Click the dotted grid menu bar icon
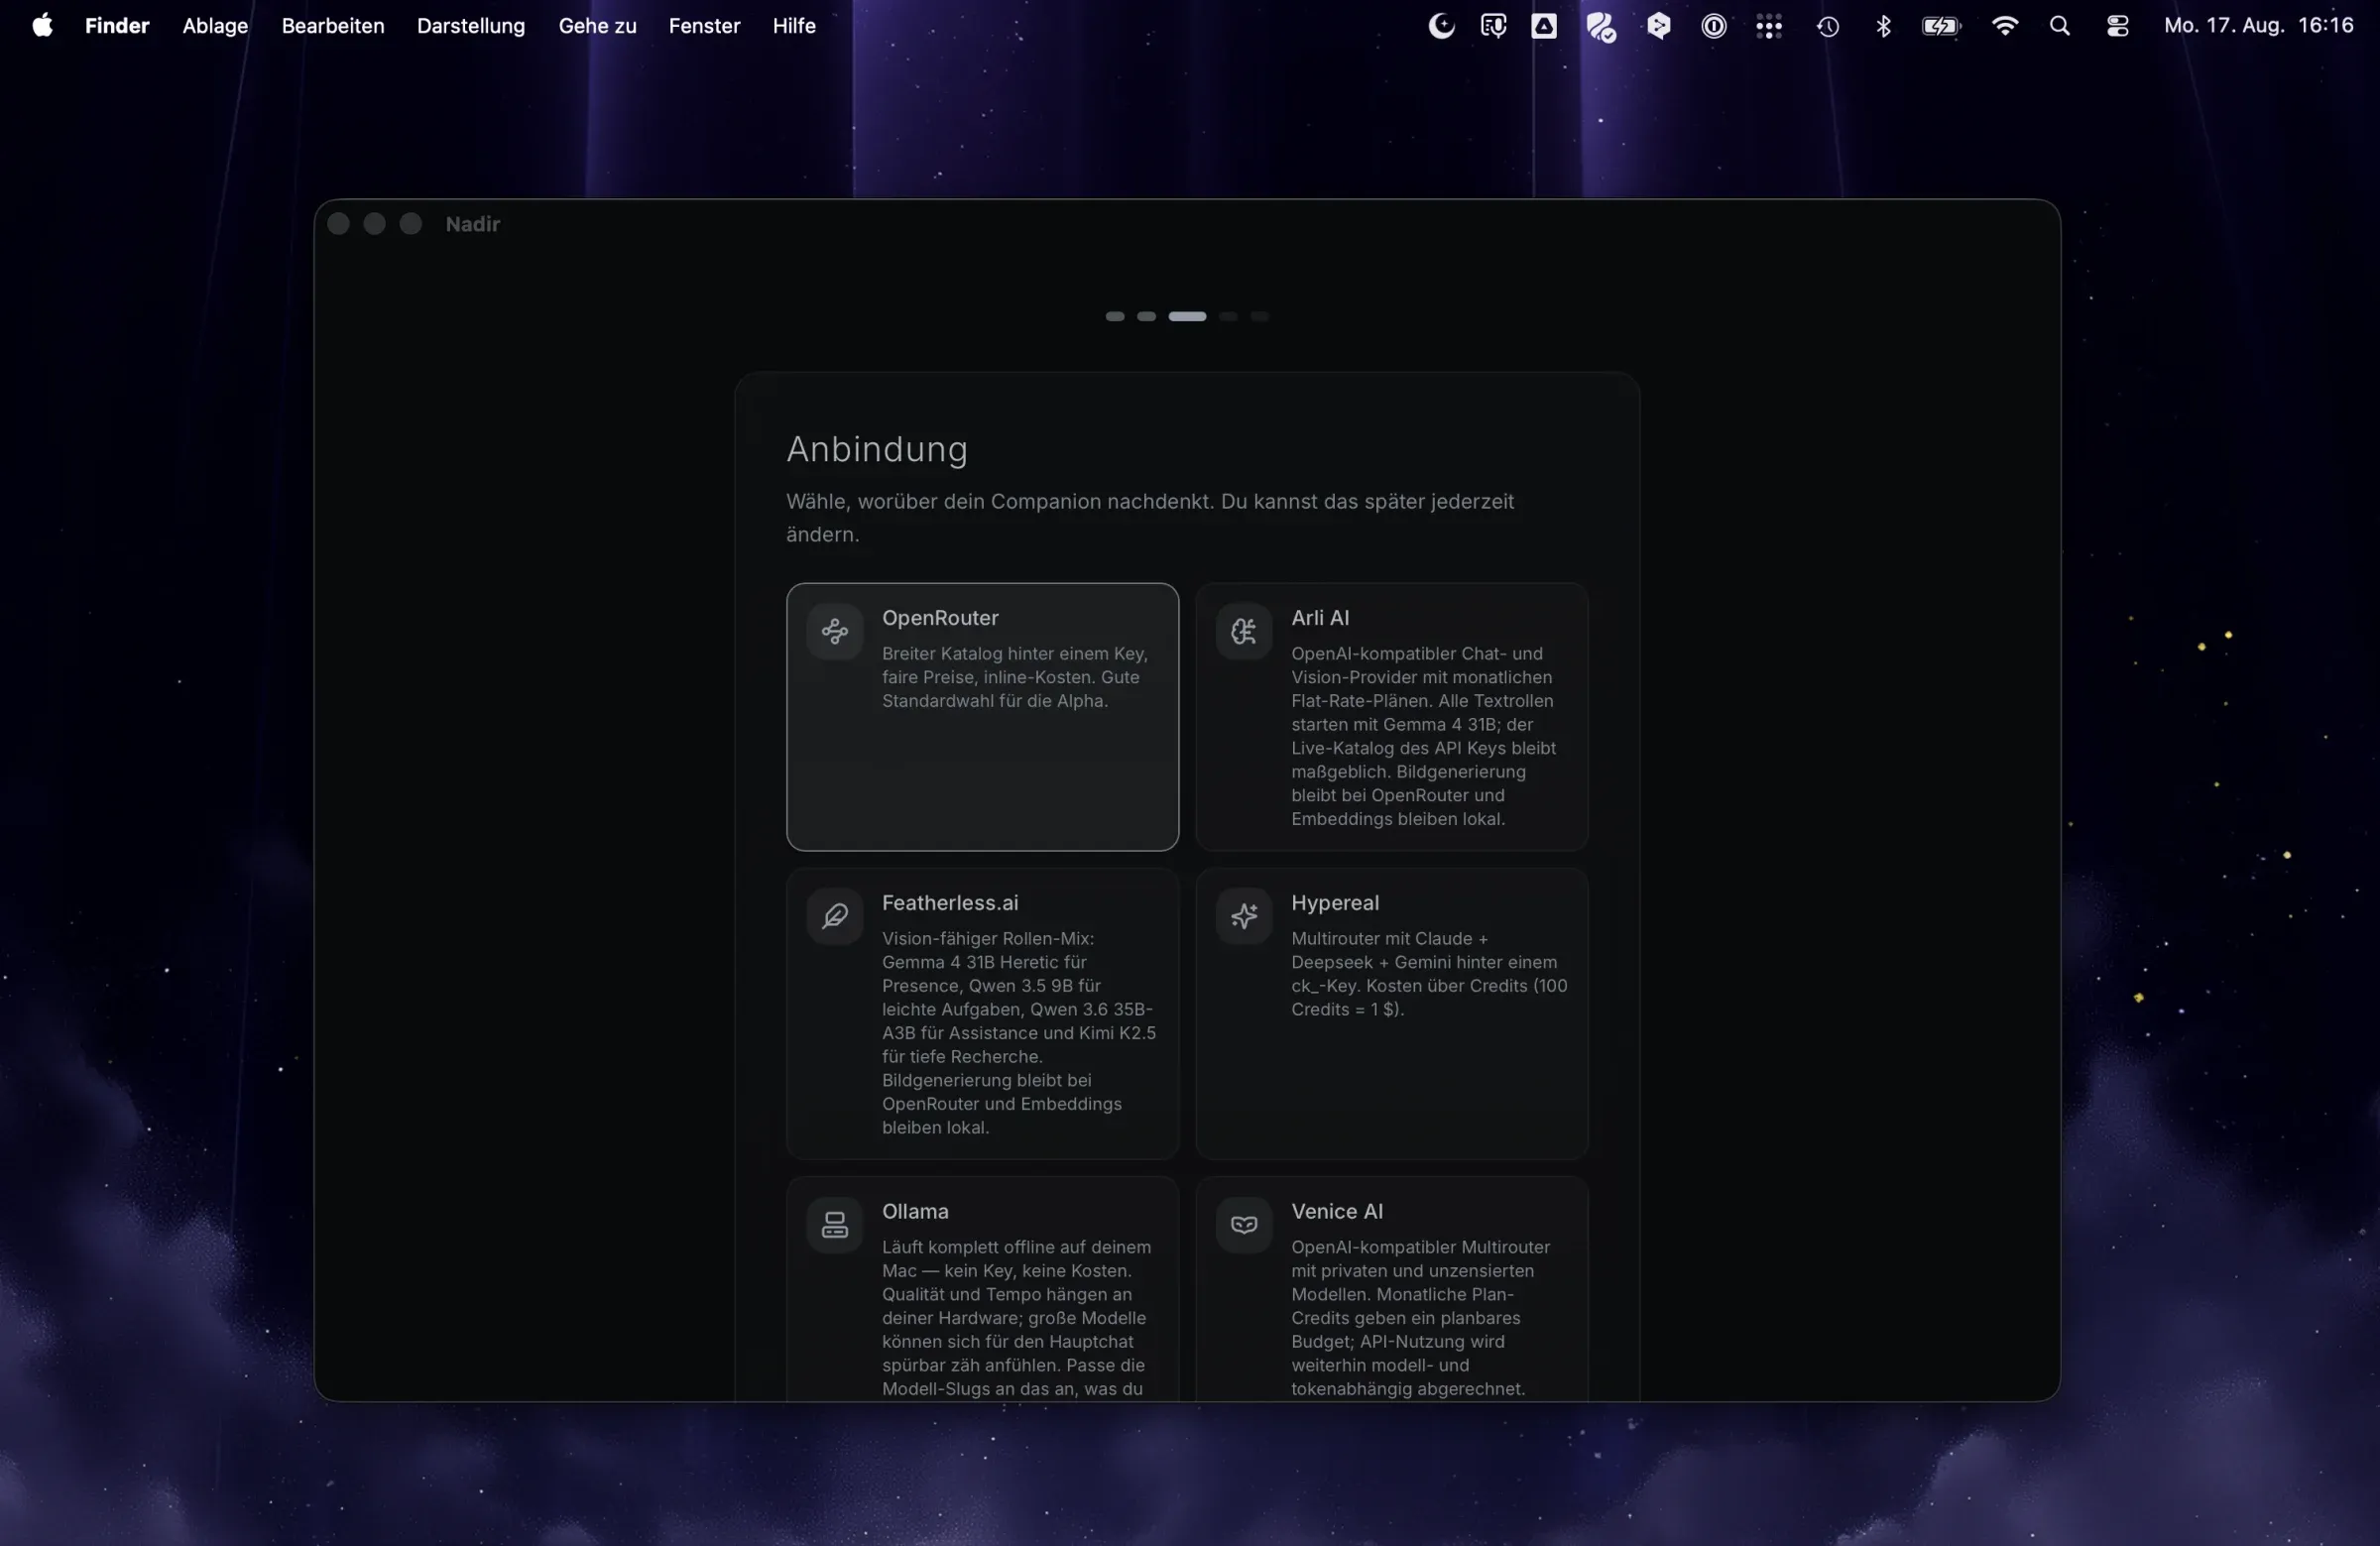The height and width of the screenshot is (1546, 2380). 1769,26
